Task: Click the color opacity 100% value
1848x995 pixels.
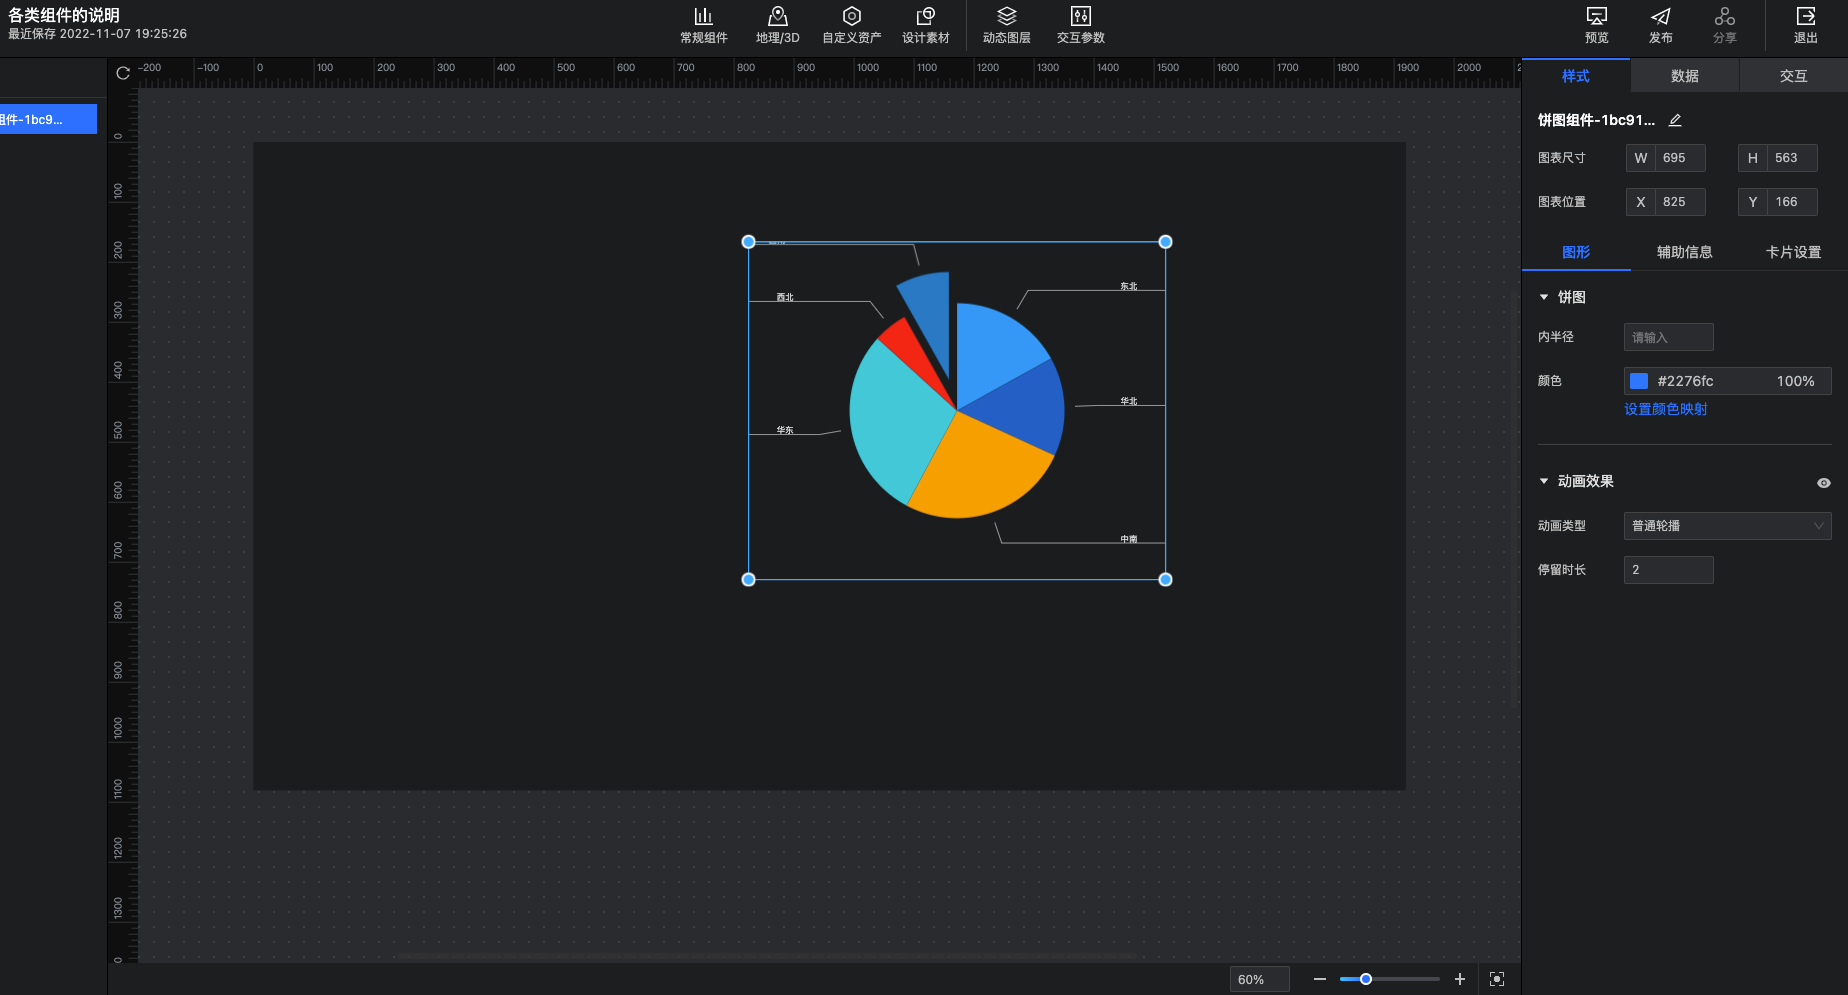Action: 1795,381
